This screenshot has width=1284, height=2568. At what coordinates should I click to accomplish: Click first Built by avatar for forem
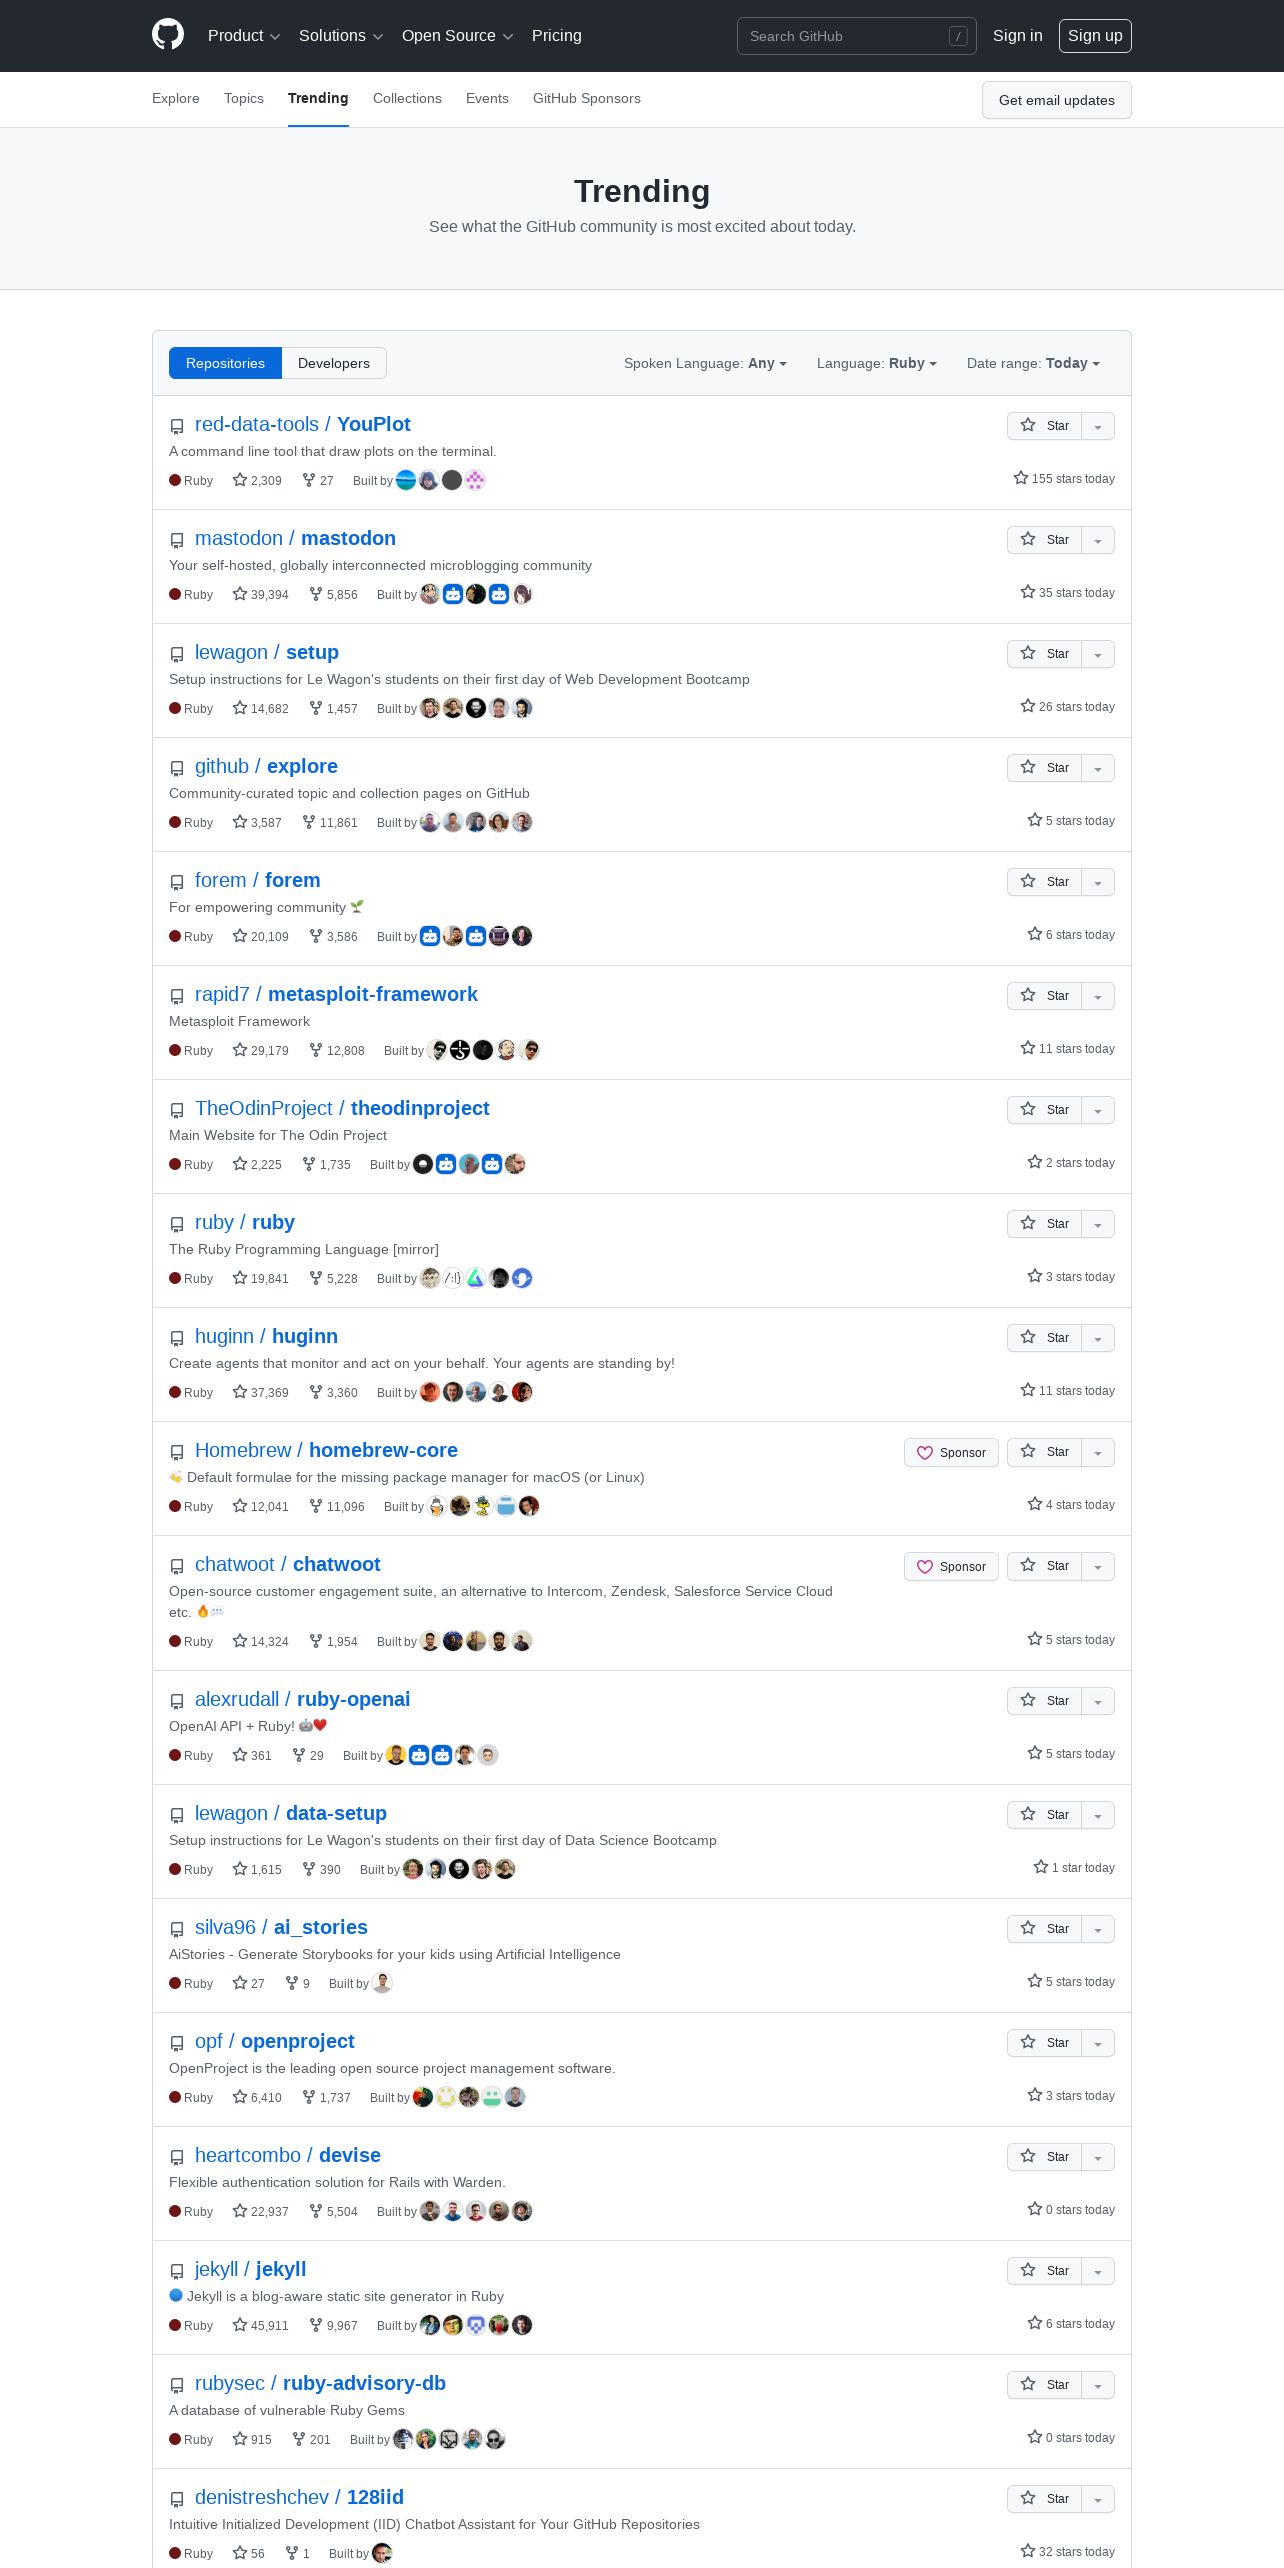click(x=430, y=936)
